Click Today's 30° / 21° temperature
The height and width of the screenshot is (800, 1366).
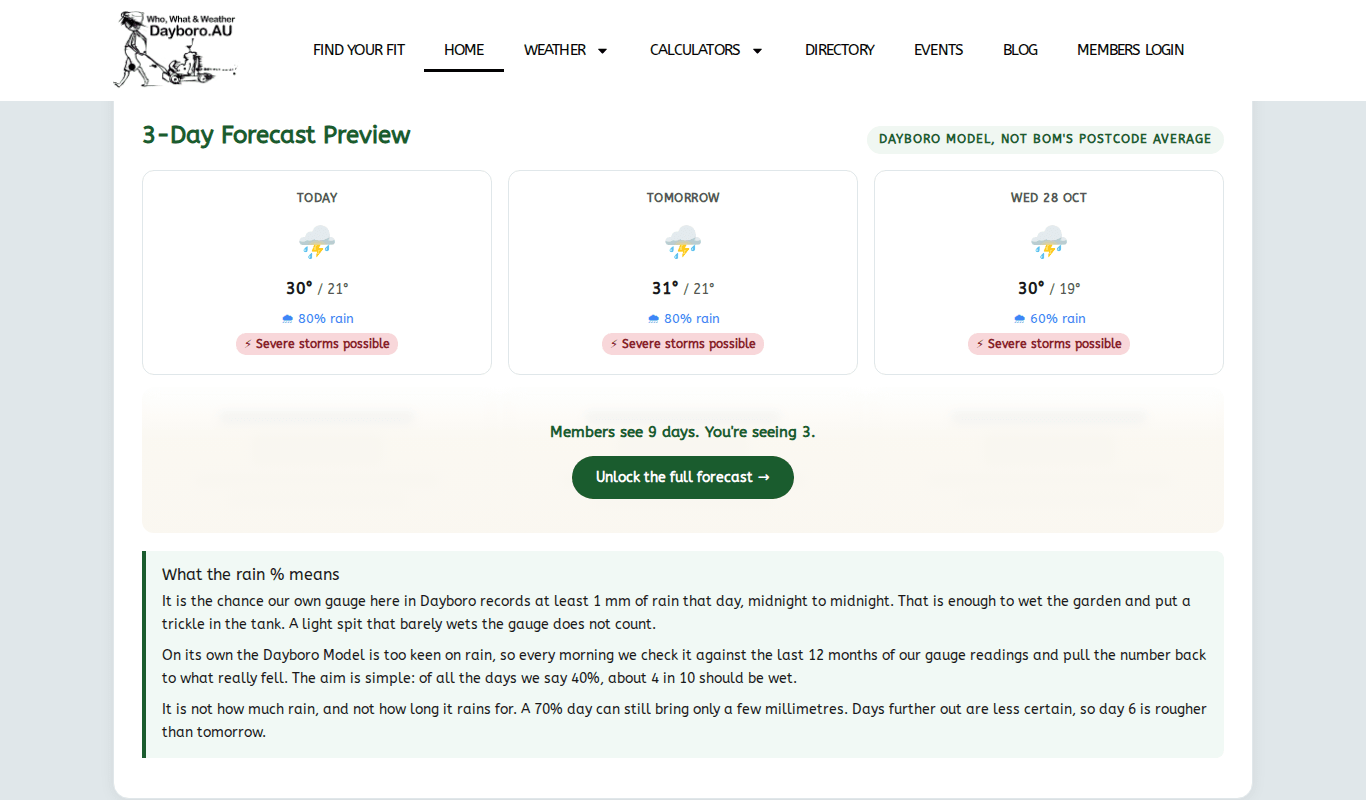pyautogui.click(x=317, y=289)
